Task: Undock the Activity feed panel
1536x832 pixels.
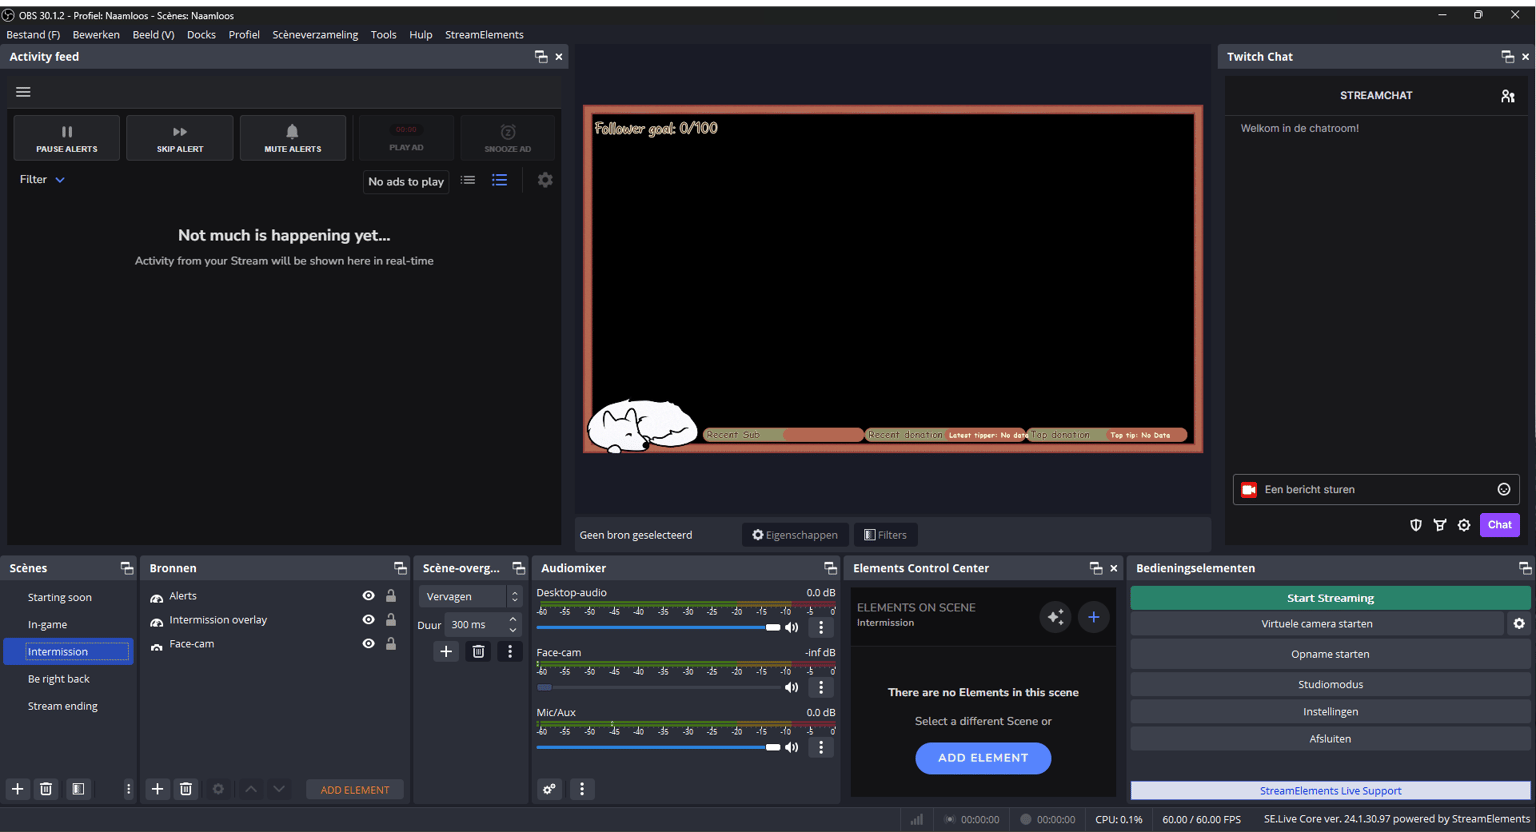Action: 541,57
